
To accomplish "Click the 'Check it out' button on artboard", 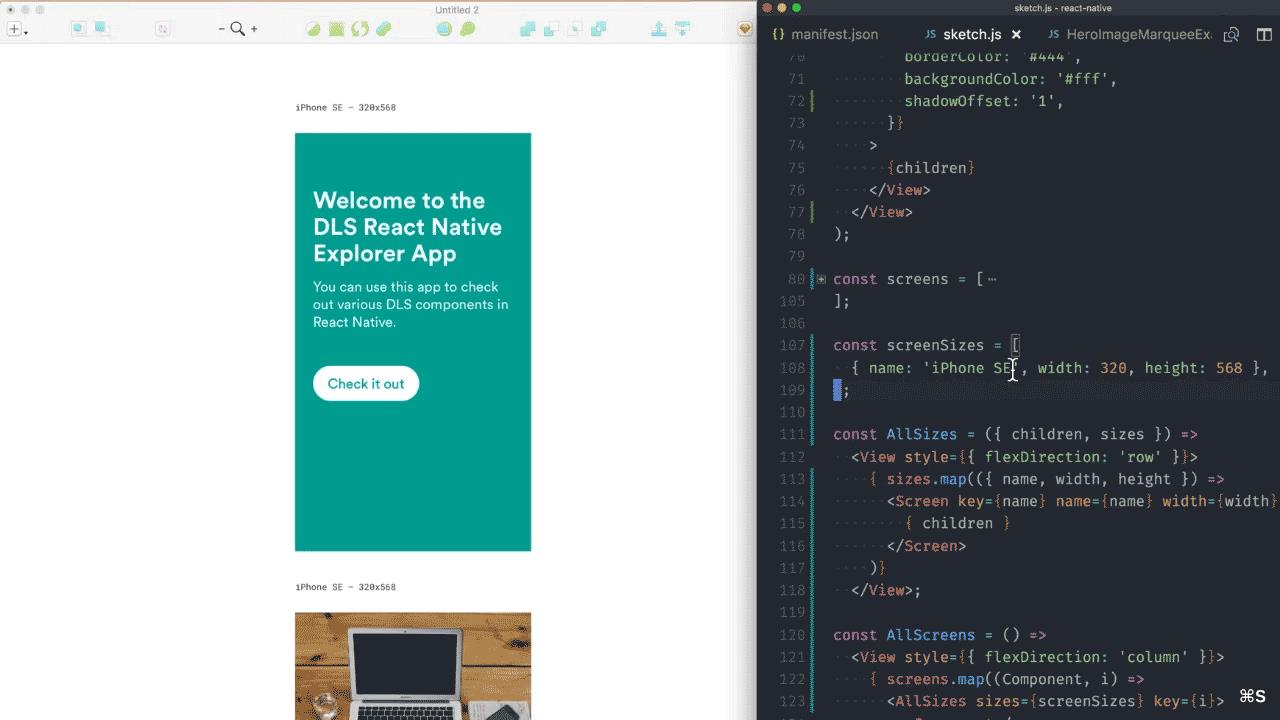I will click(366, 384).
